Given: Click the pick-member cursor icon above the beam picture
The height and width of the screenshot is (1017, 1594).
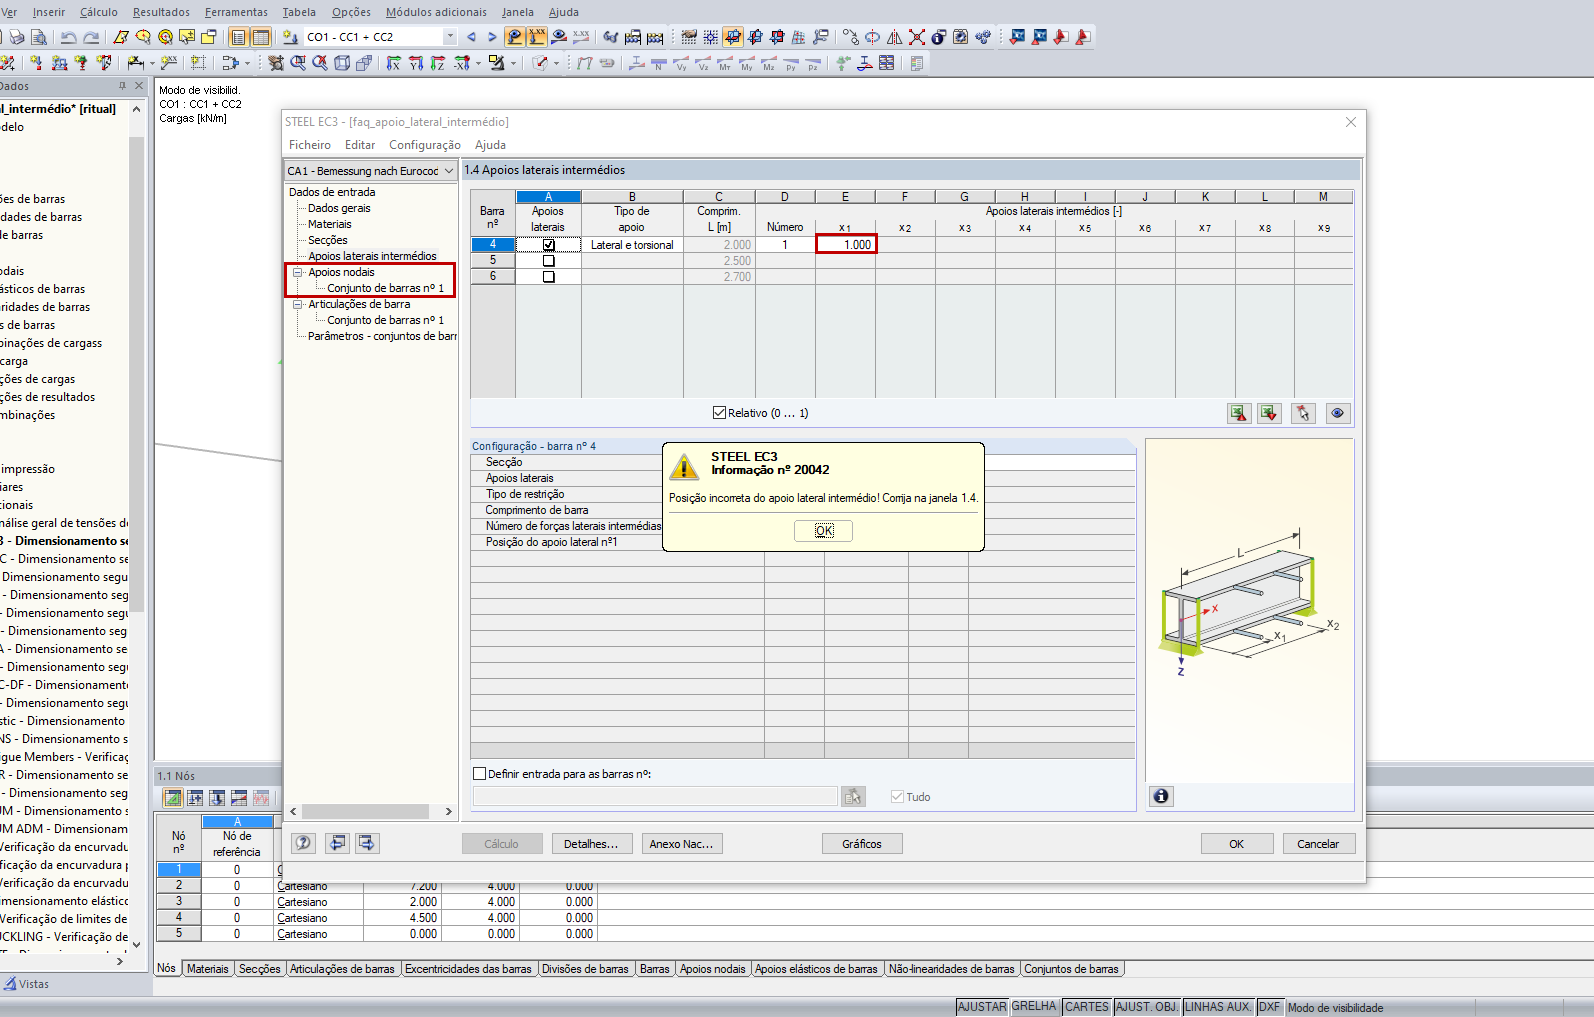Looking at the screenshot, I should (1303, 413).
